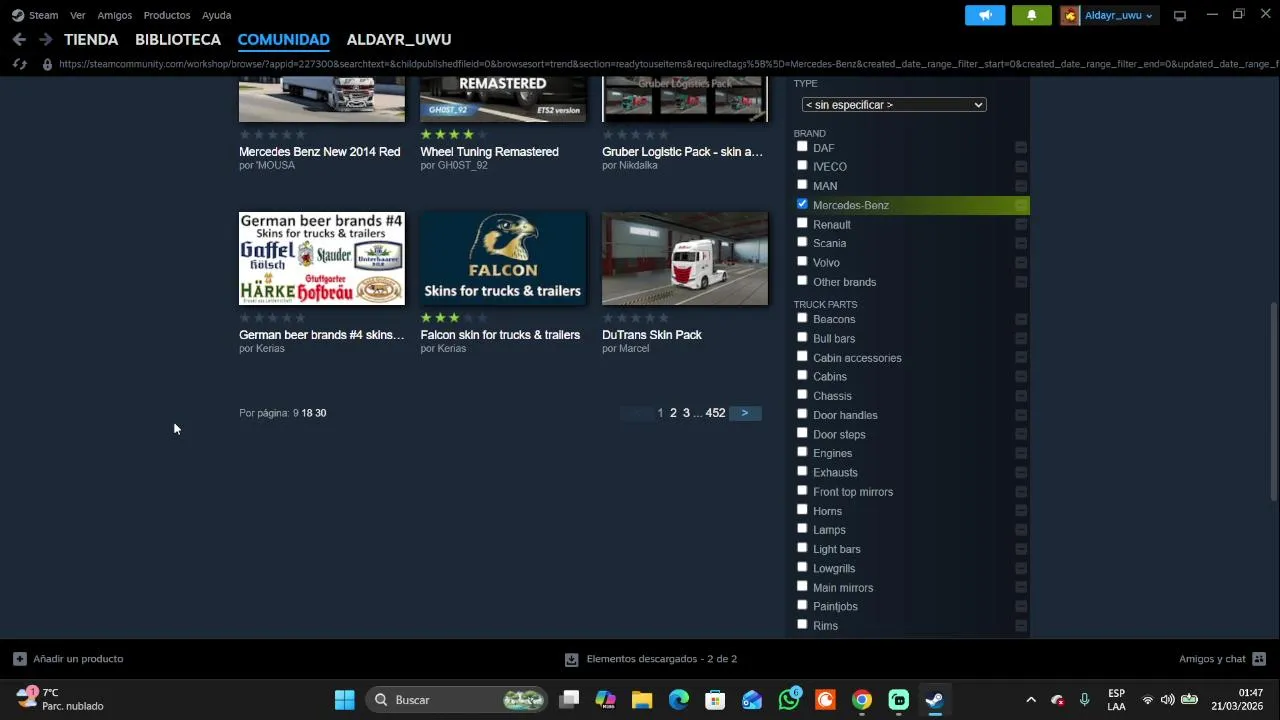
Task: Click the forward navigation arrow
Action: pos(45,40)
